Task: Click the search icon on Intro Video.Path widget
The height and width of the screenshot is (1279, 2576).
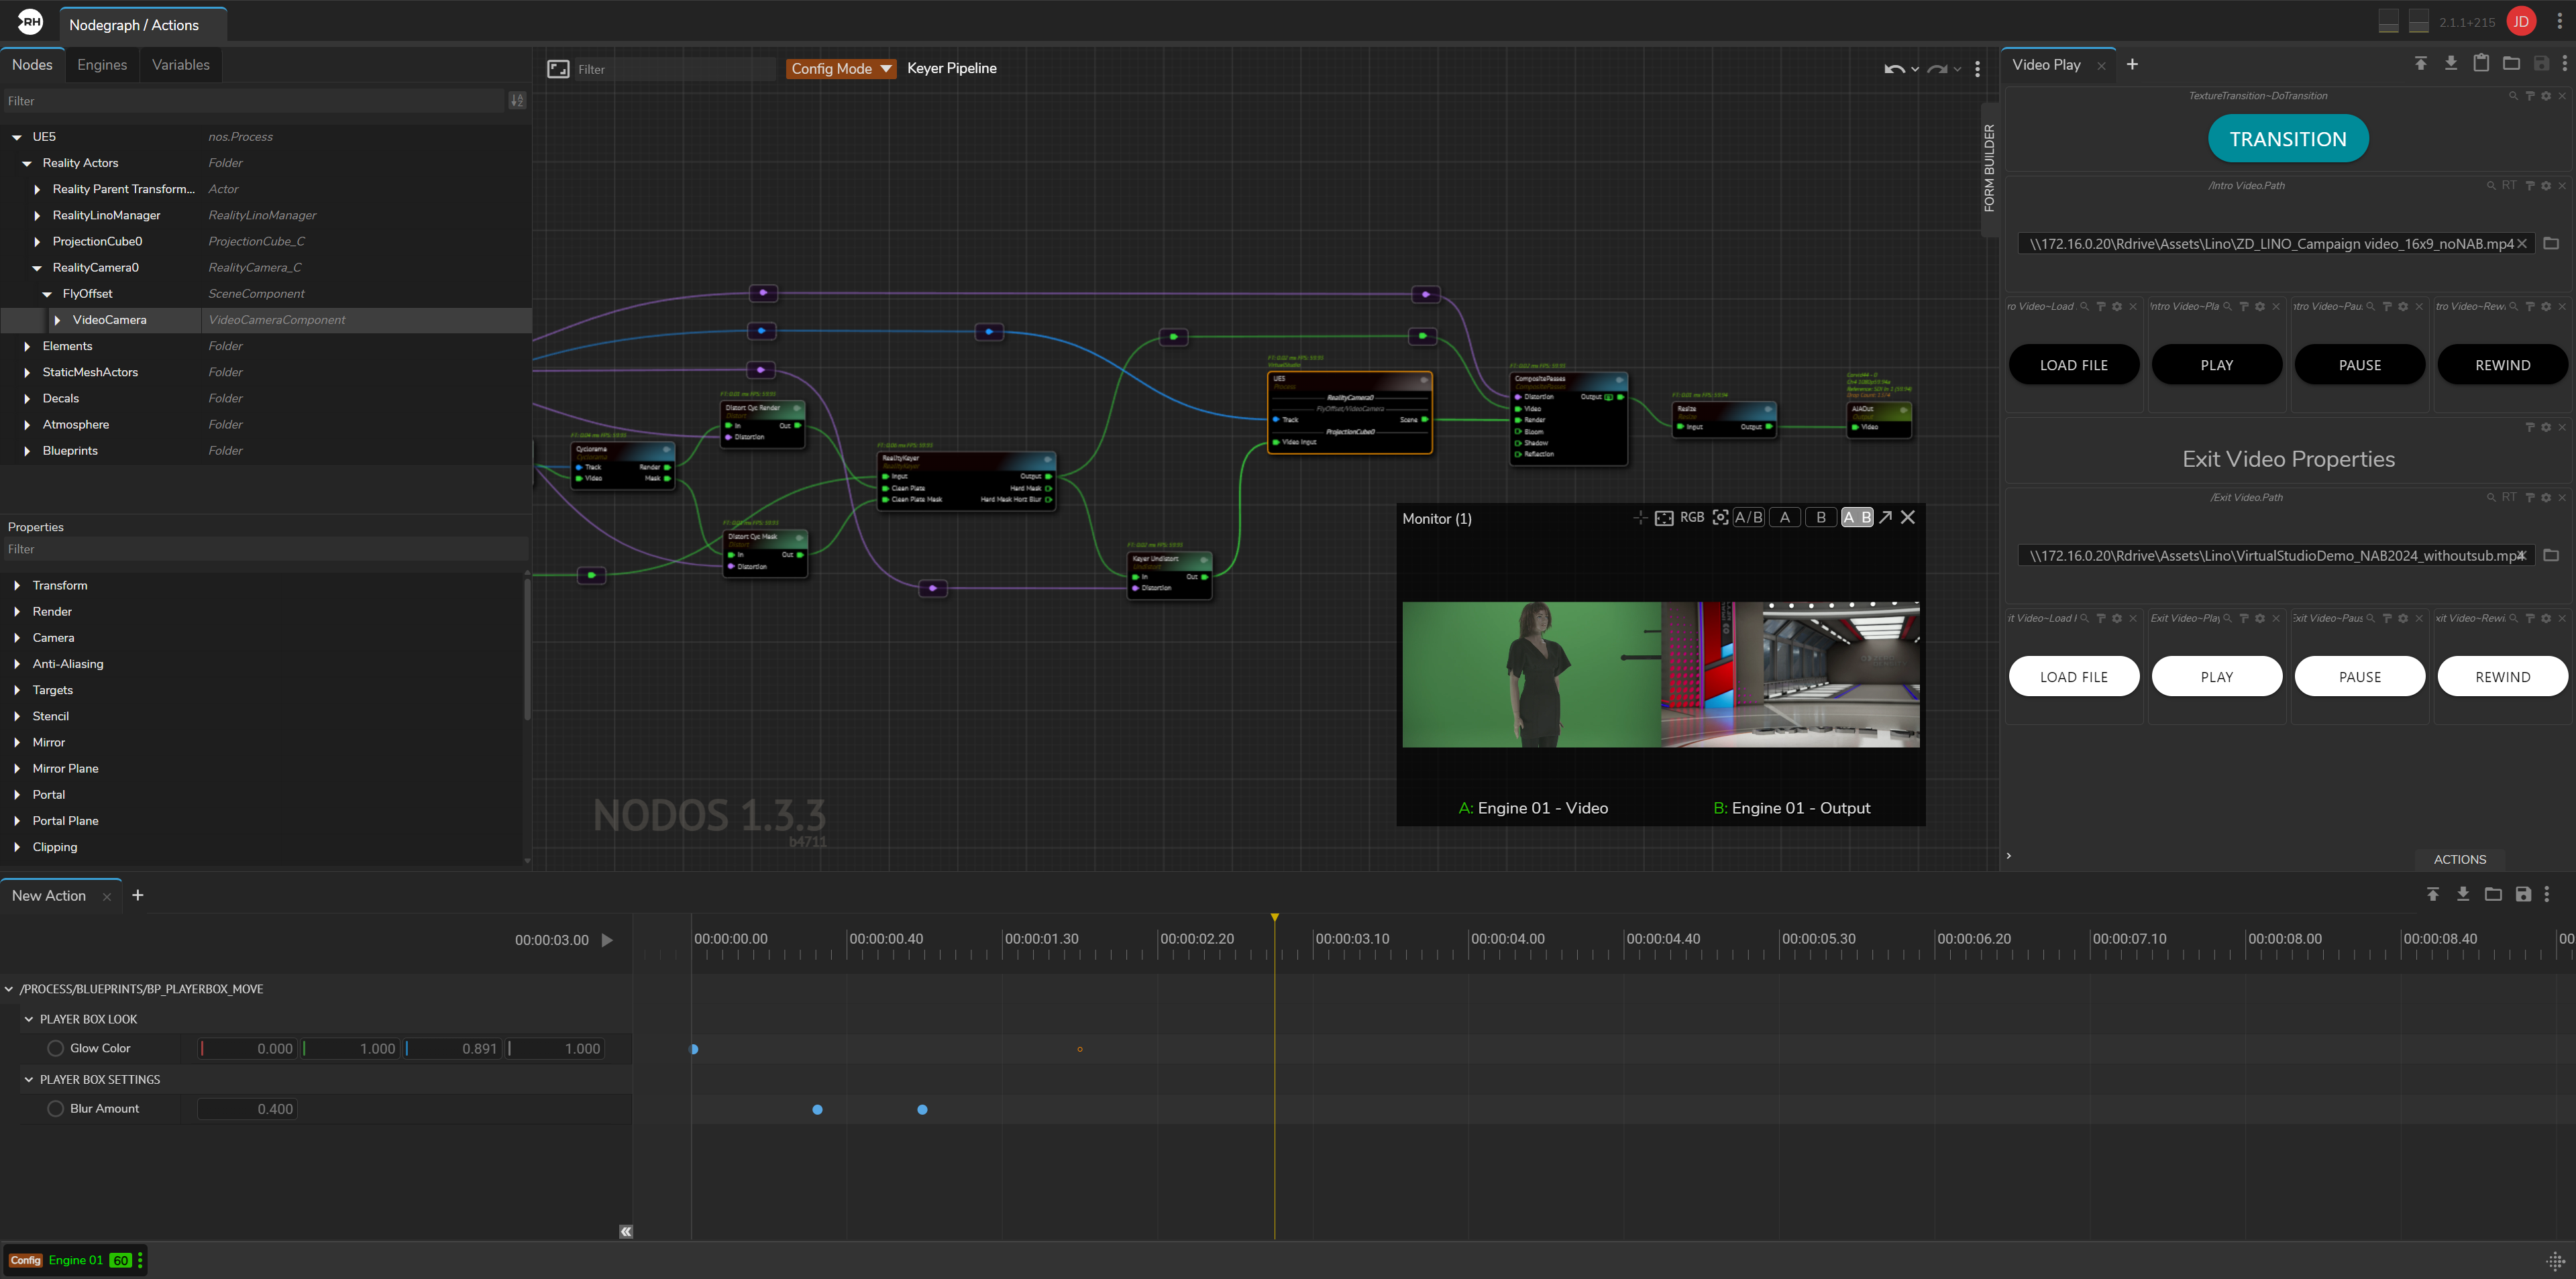Action: pos(2492,186)
